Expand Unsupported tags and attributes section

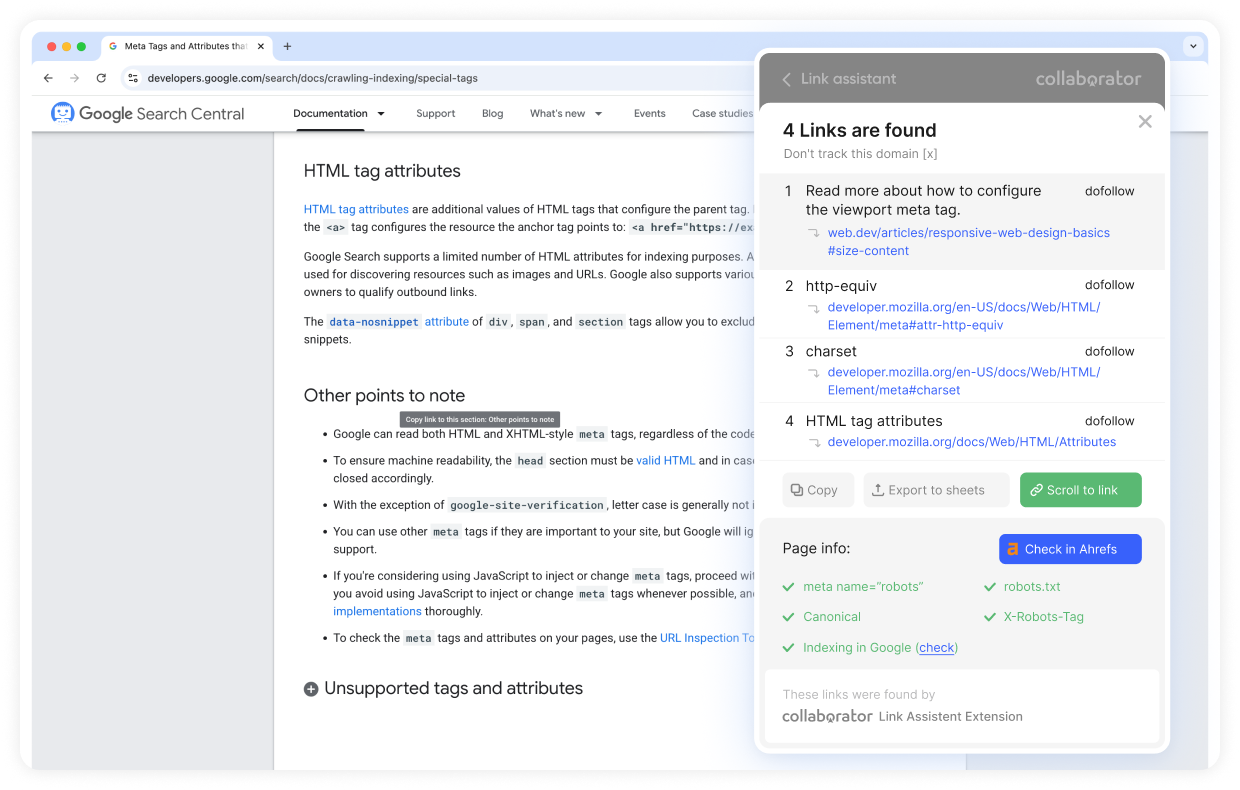(x=311, y=689)
